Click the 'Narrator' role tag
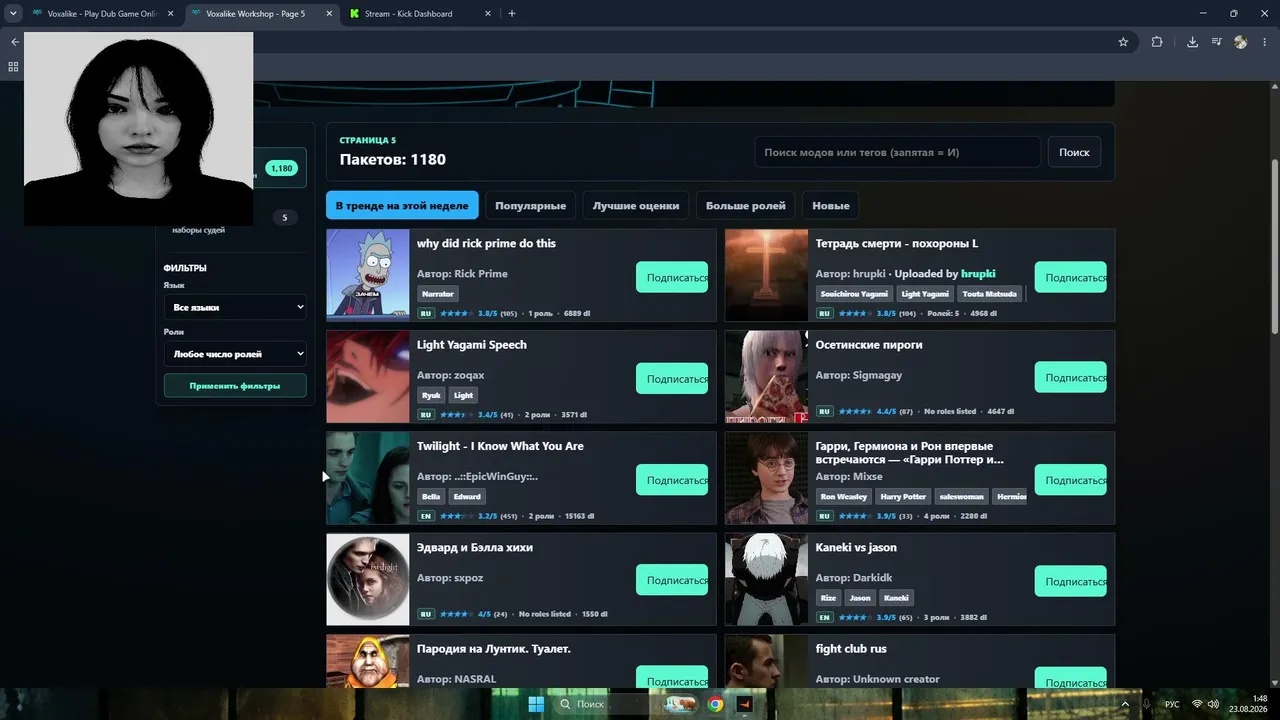The image size is (1280, 720). point(438,294)
